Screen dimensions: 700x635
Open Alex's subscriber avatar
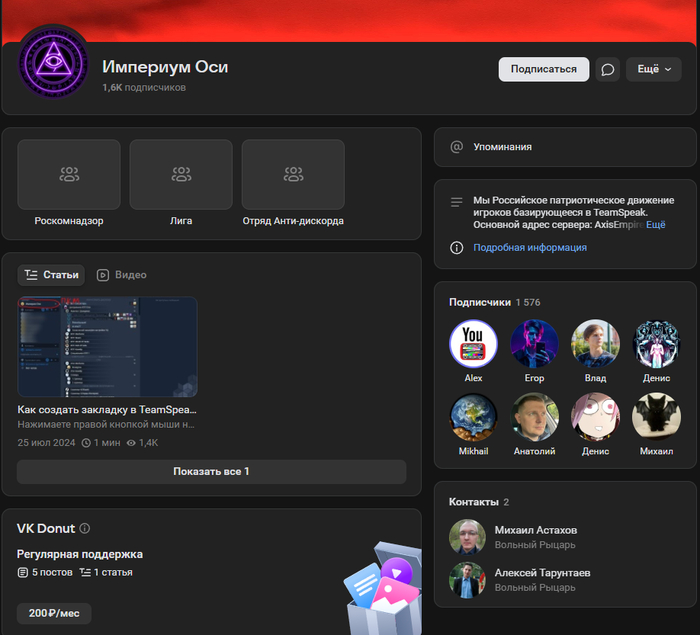[473, 344]
